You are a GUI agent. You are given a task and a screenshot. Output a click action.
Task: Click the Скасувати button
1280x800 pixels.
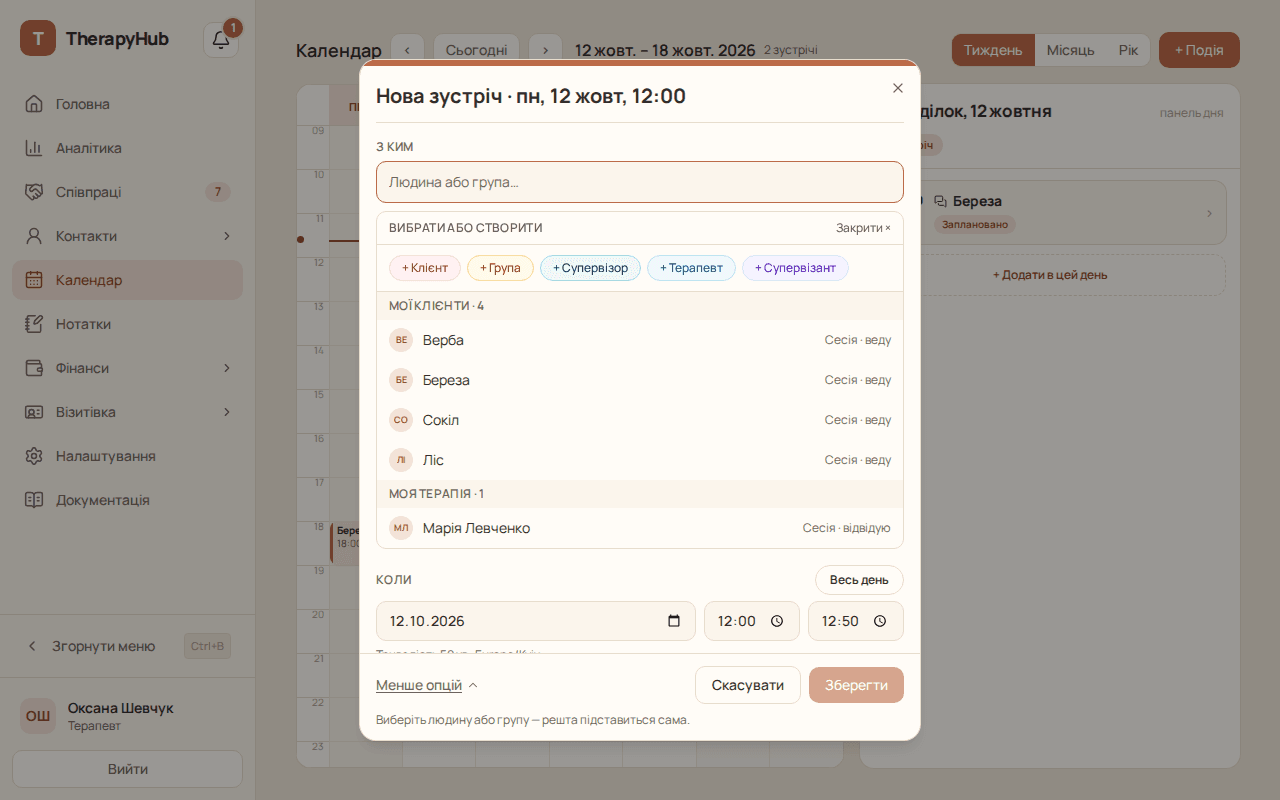click(x=748, y=685)
